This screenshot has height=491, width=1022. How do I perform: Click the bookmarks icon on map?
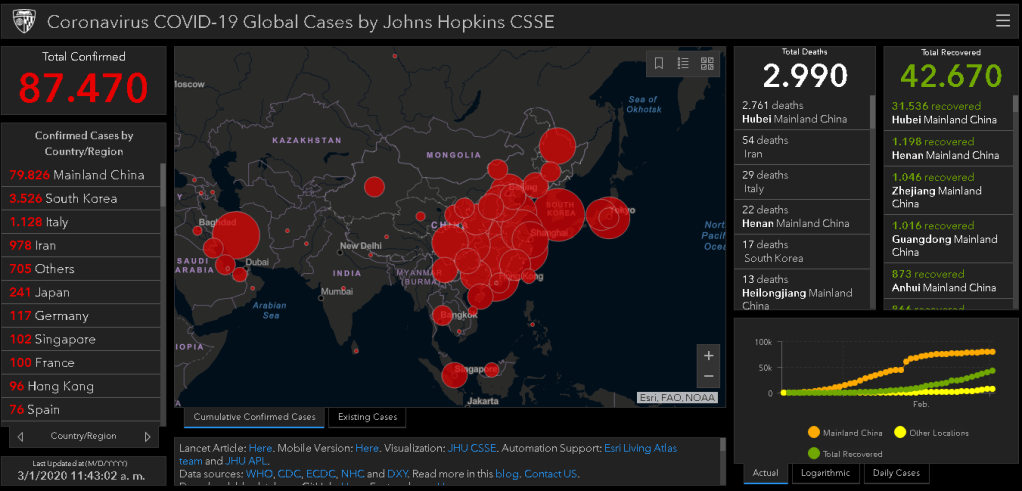(x=659, y=63)
